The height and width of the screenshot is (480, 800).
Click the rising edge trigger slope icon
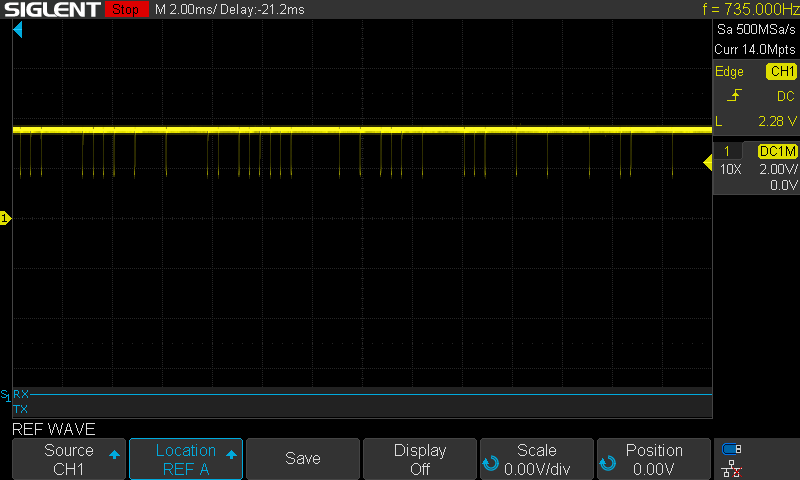tap(734, 95)
